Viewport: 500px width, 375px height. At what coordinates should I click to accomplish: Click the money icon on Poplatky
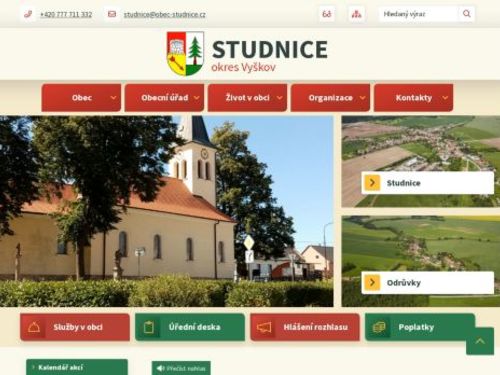click(x=379, y=327)
